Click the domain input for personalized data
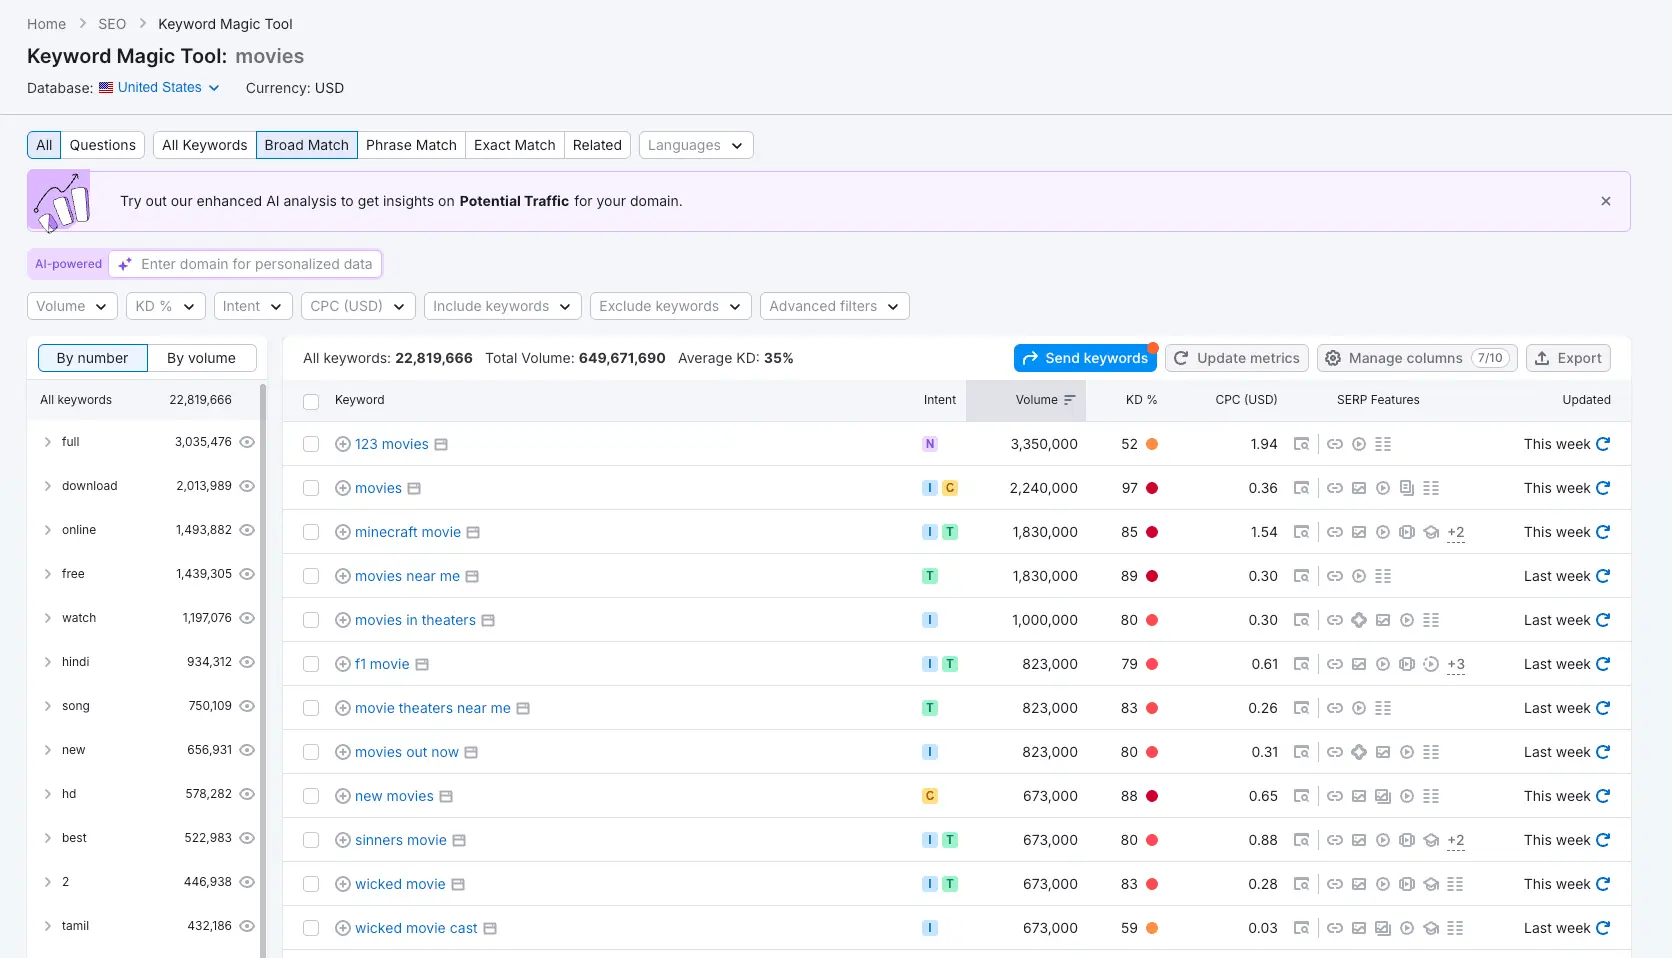1672x958 pixels. click(256, 264)
